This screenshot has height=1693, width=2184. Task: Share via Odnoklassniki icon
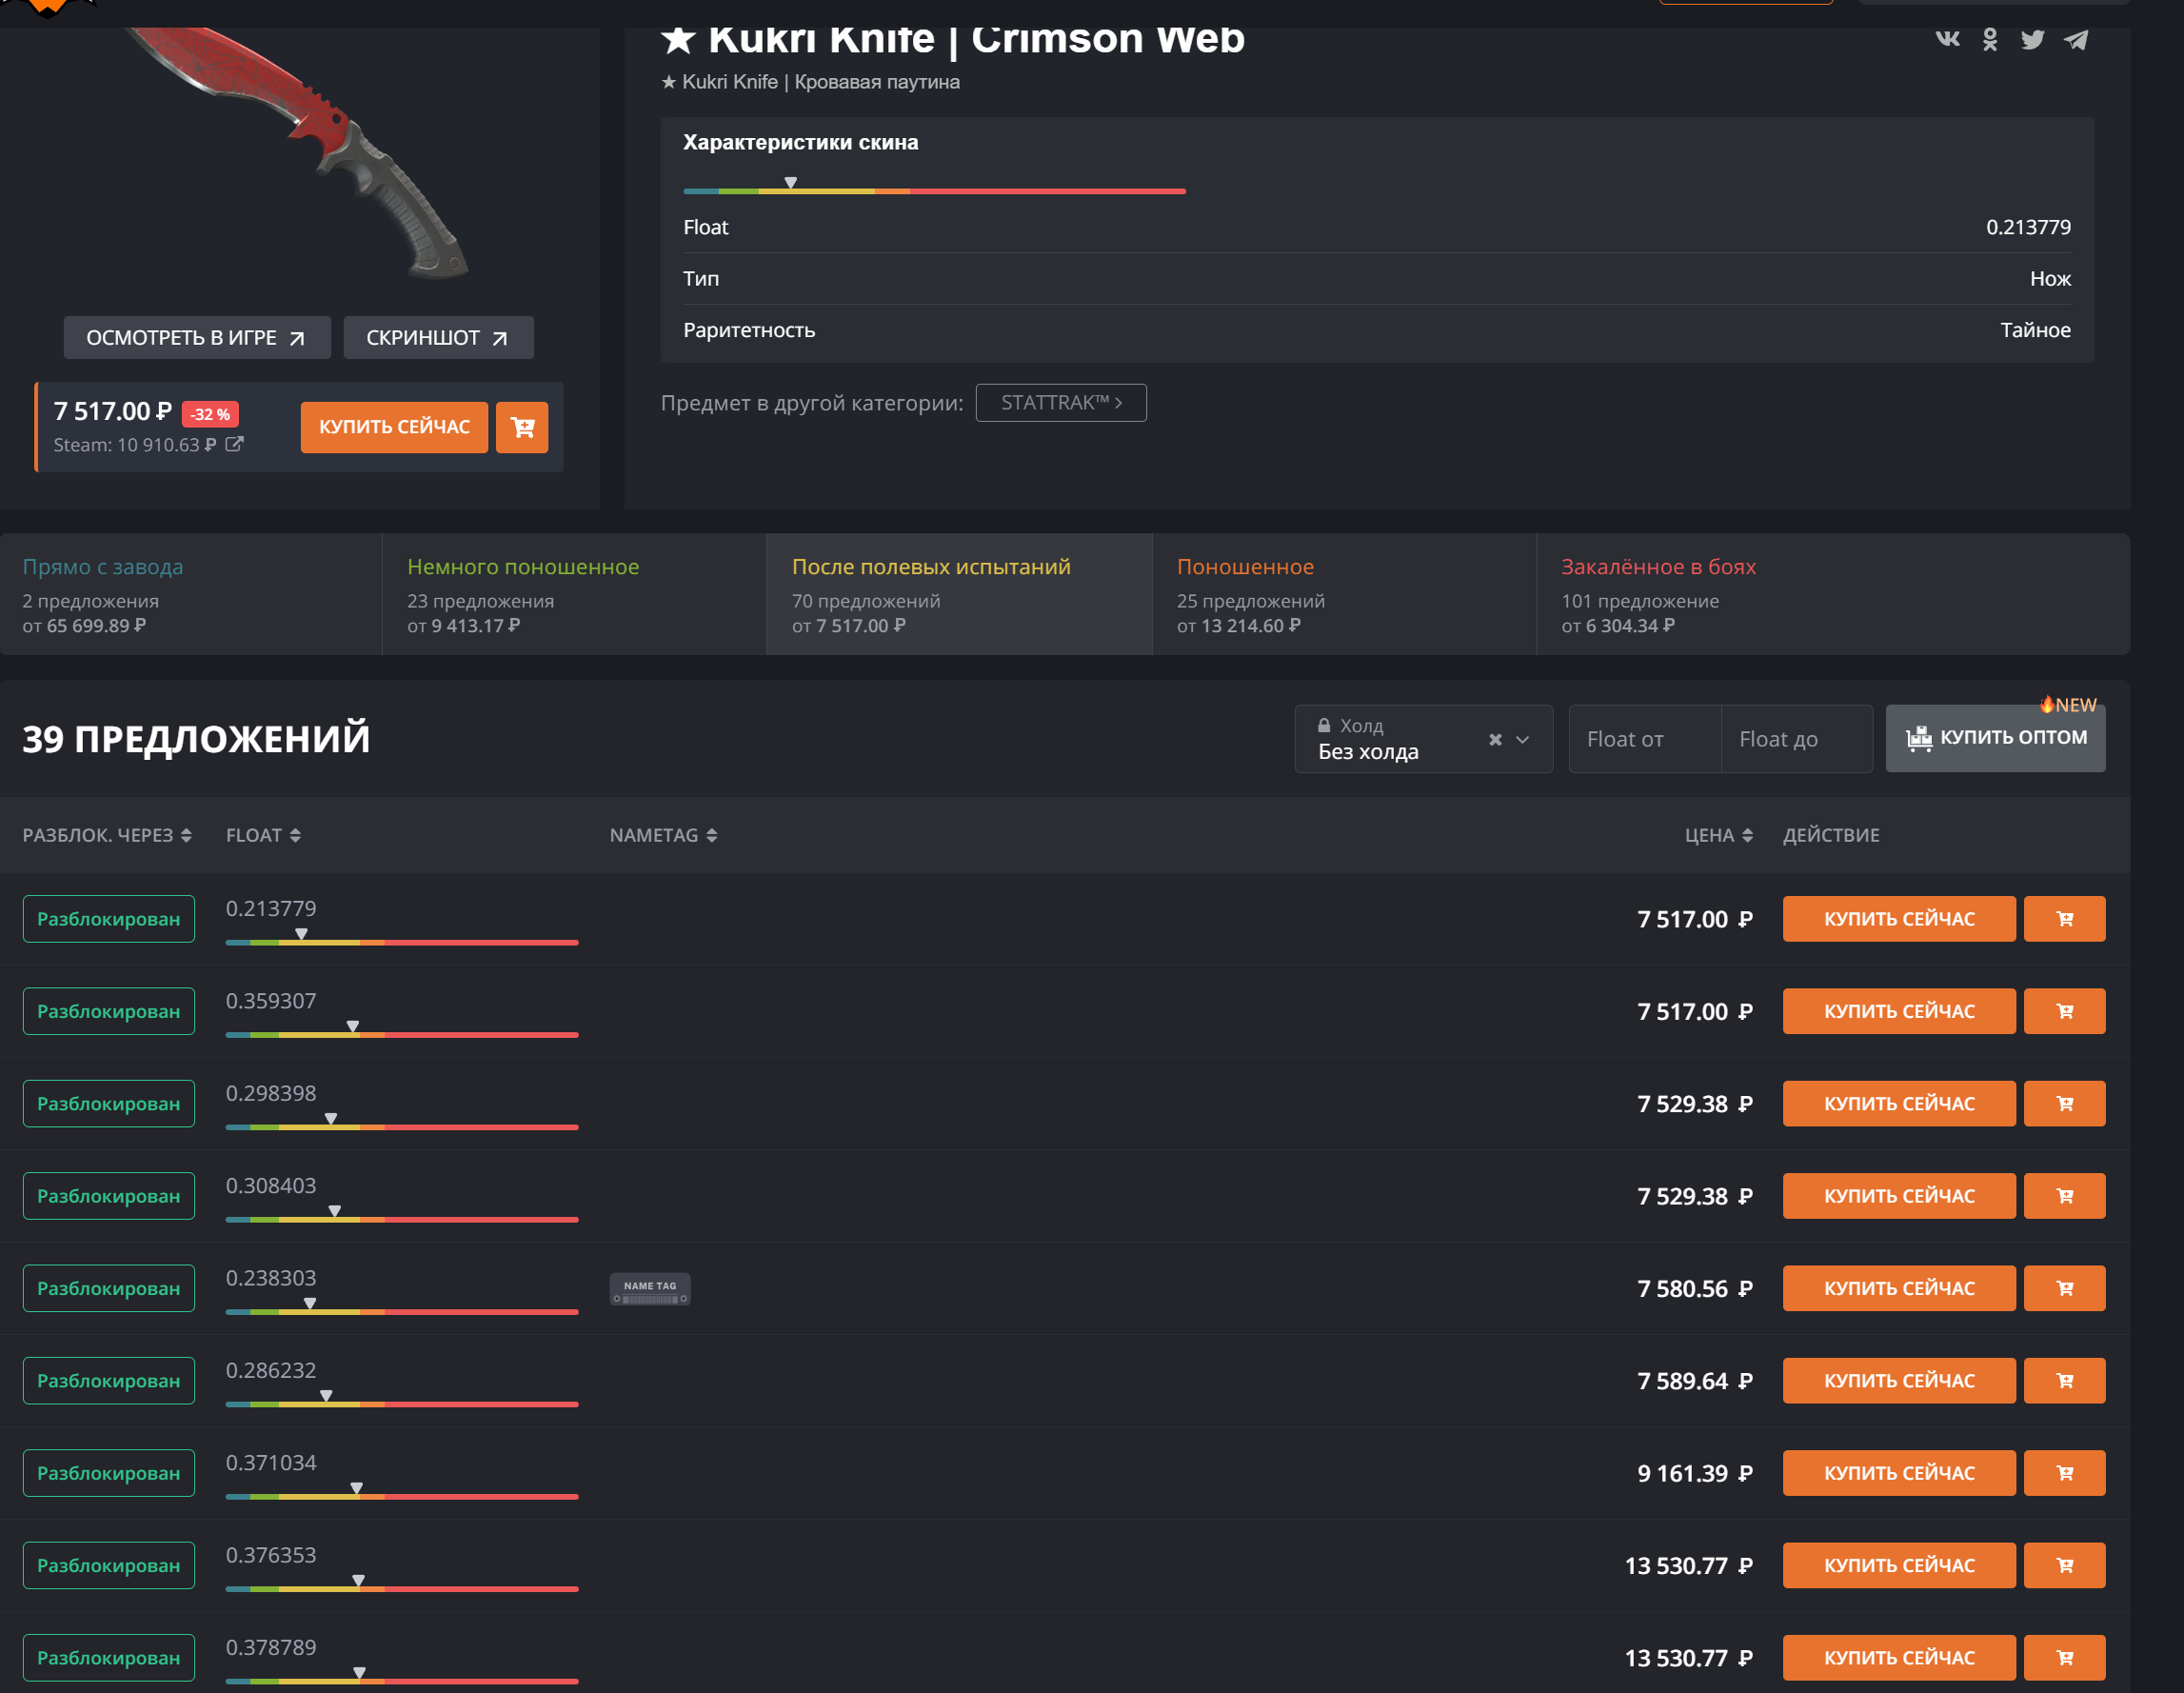click(1989, 39)
